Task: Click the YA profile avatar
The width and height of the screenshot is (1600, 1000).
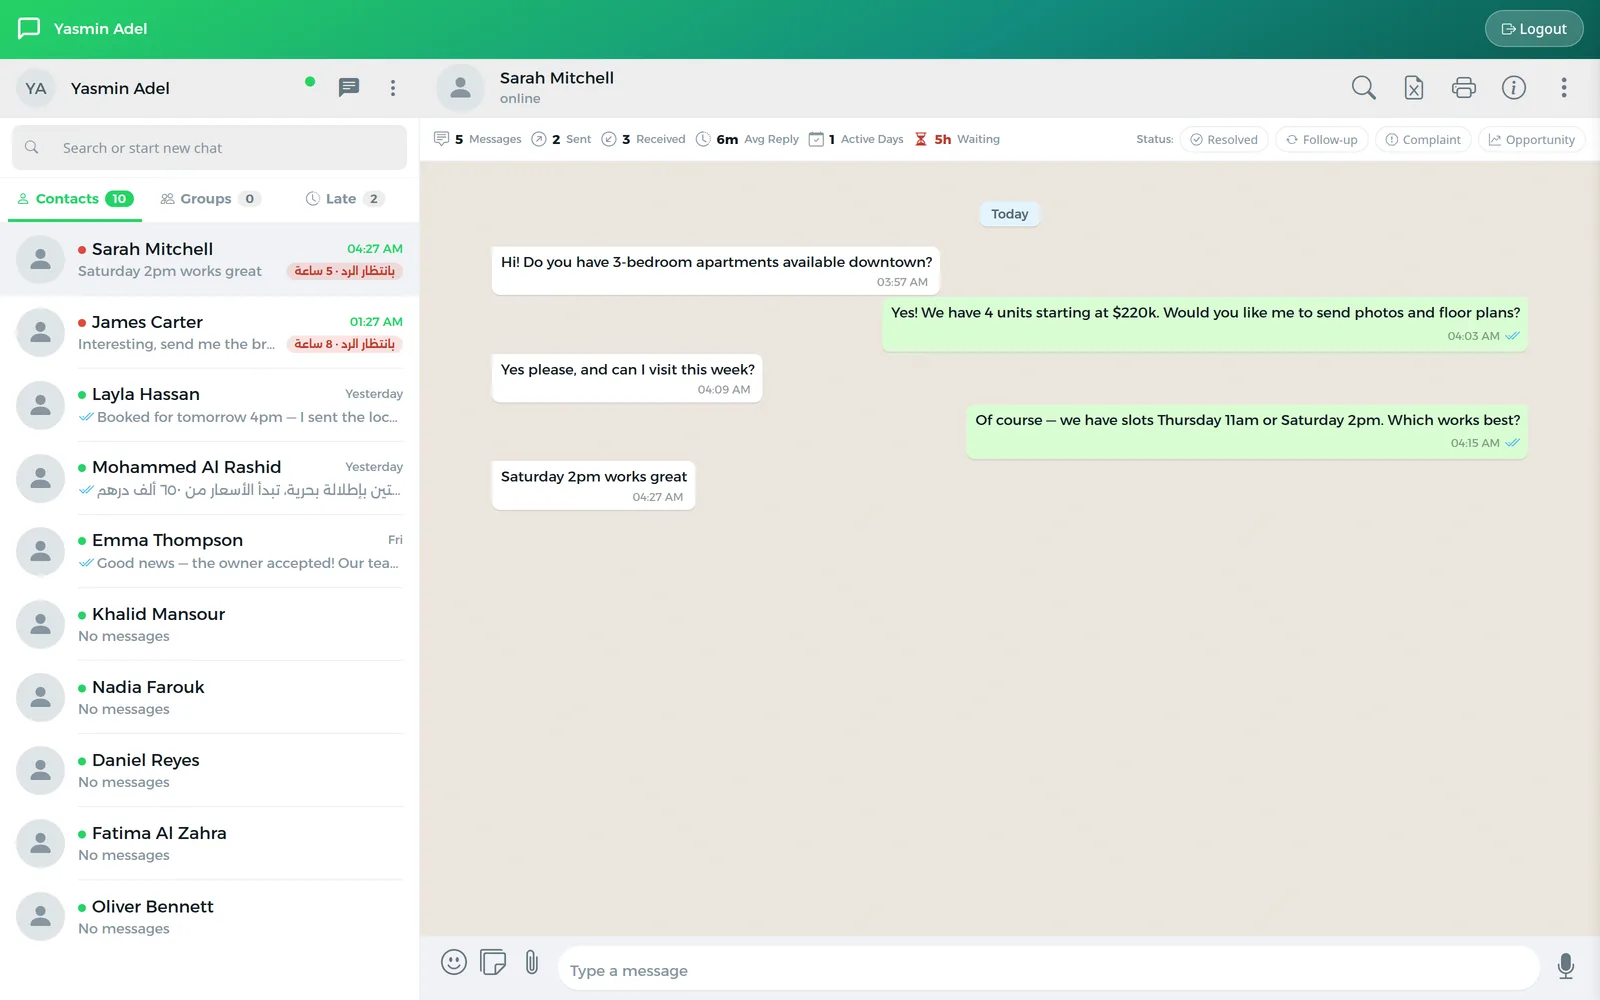Action: pos(36,88)
